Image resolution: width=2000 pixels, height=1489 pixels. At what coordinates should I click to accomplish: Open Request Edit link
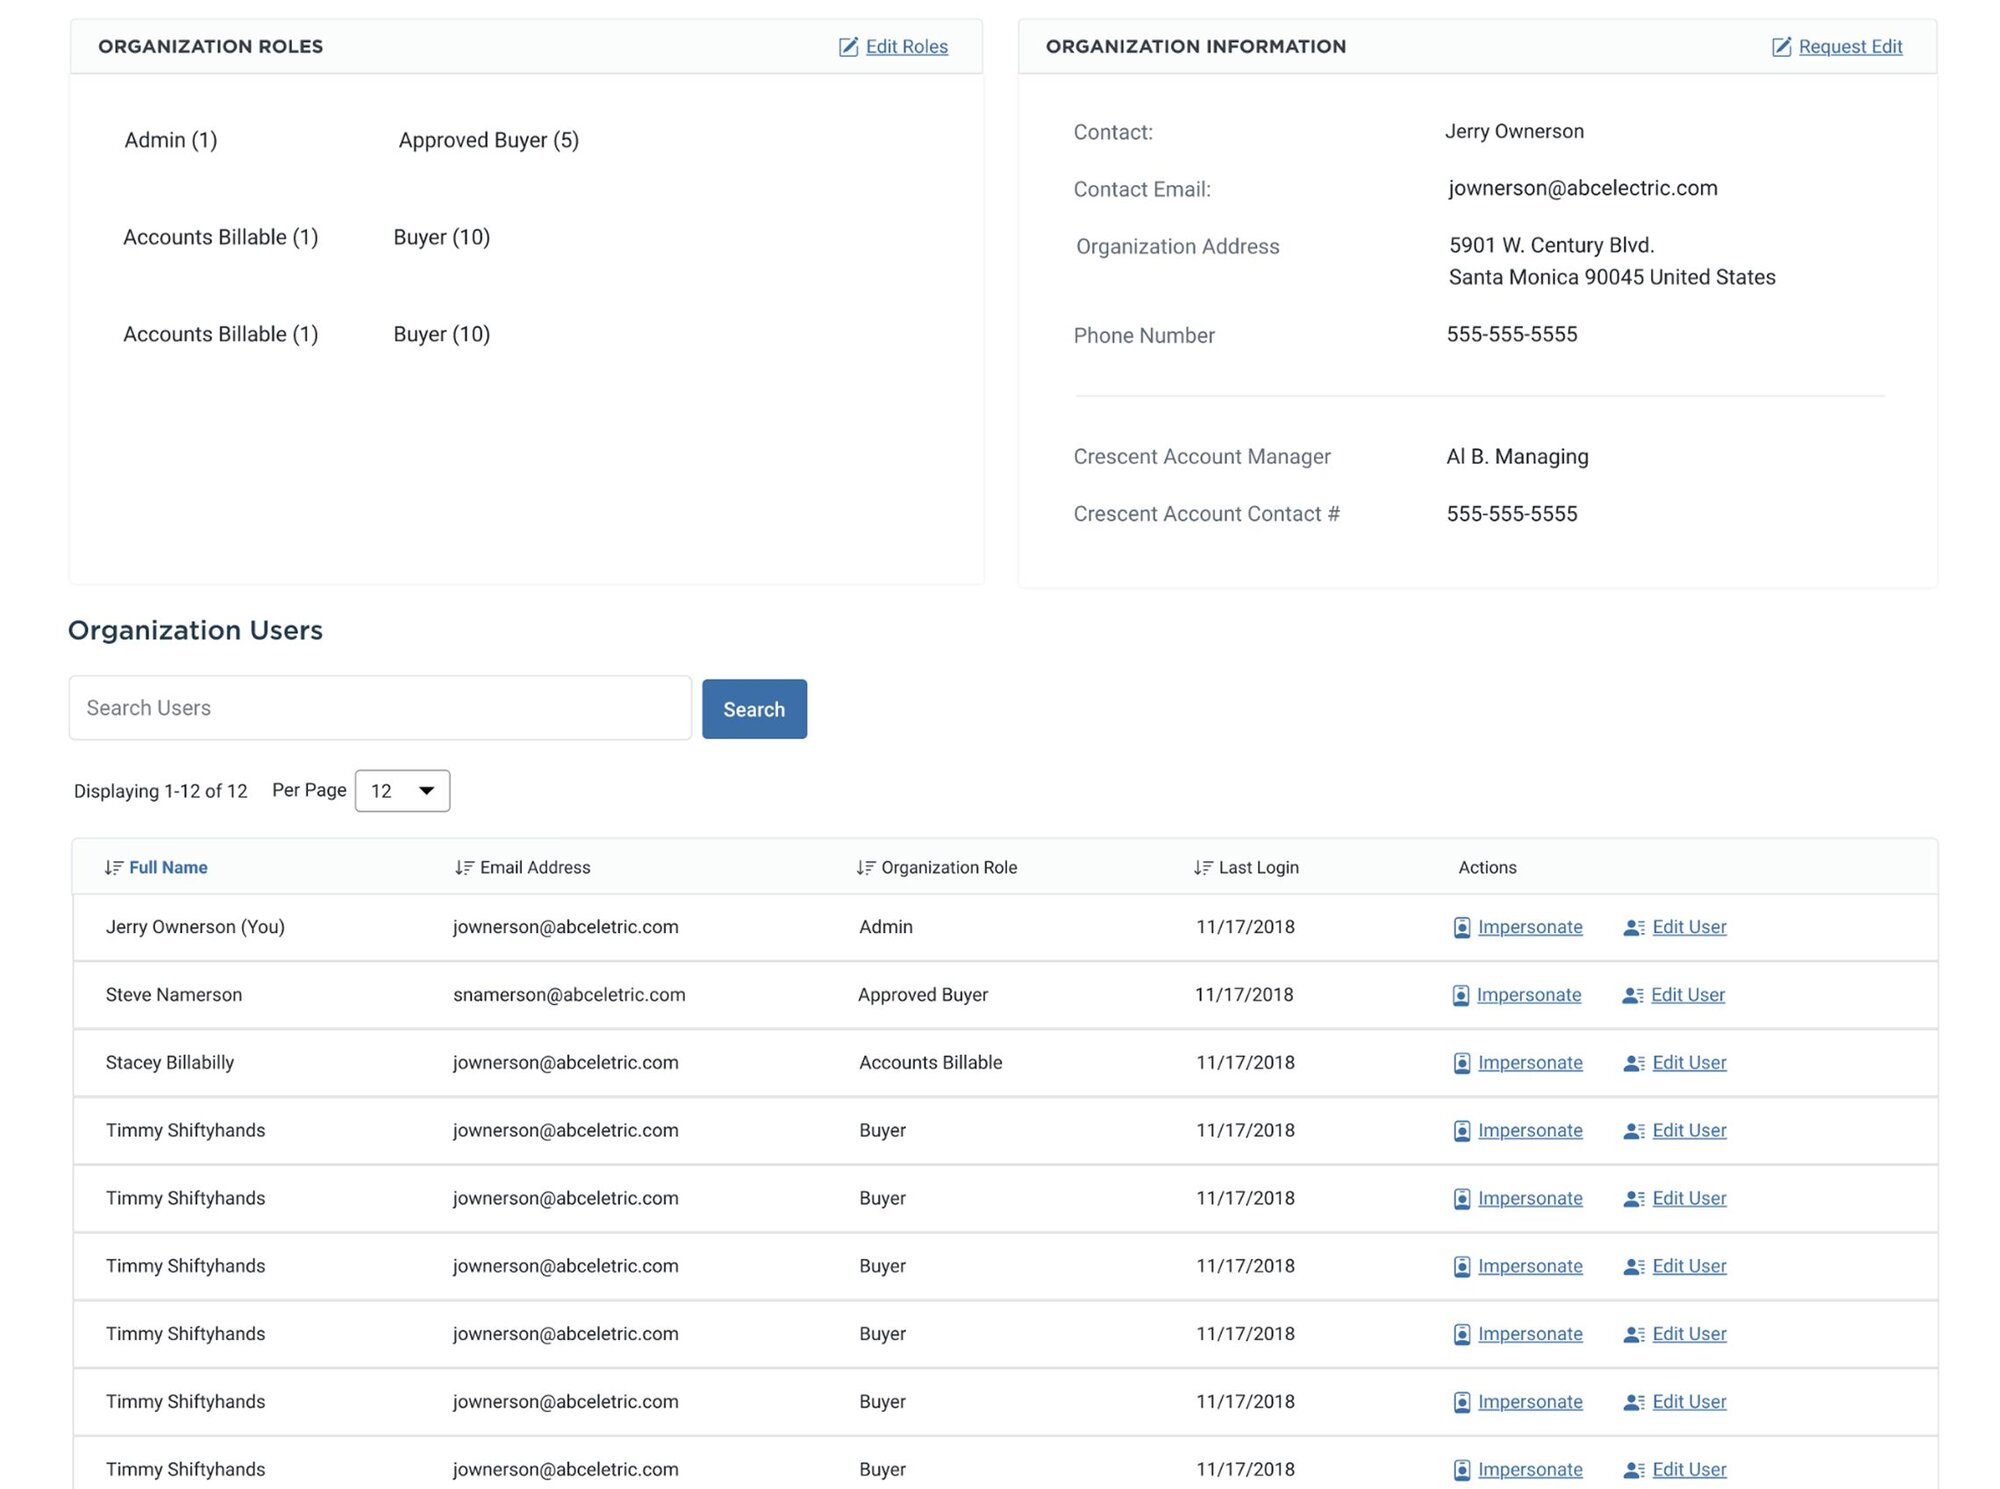click(1850, 47)
